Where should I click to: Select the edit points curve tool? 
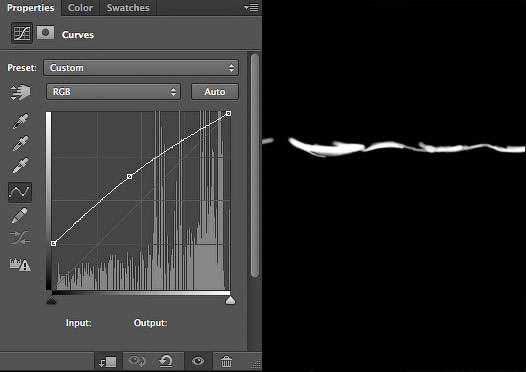point(20,192)
